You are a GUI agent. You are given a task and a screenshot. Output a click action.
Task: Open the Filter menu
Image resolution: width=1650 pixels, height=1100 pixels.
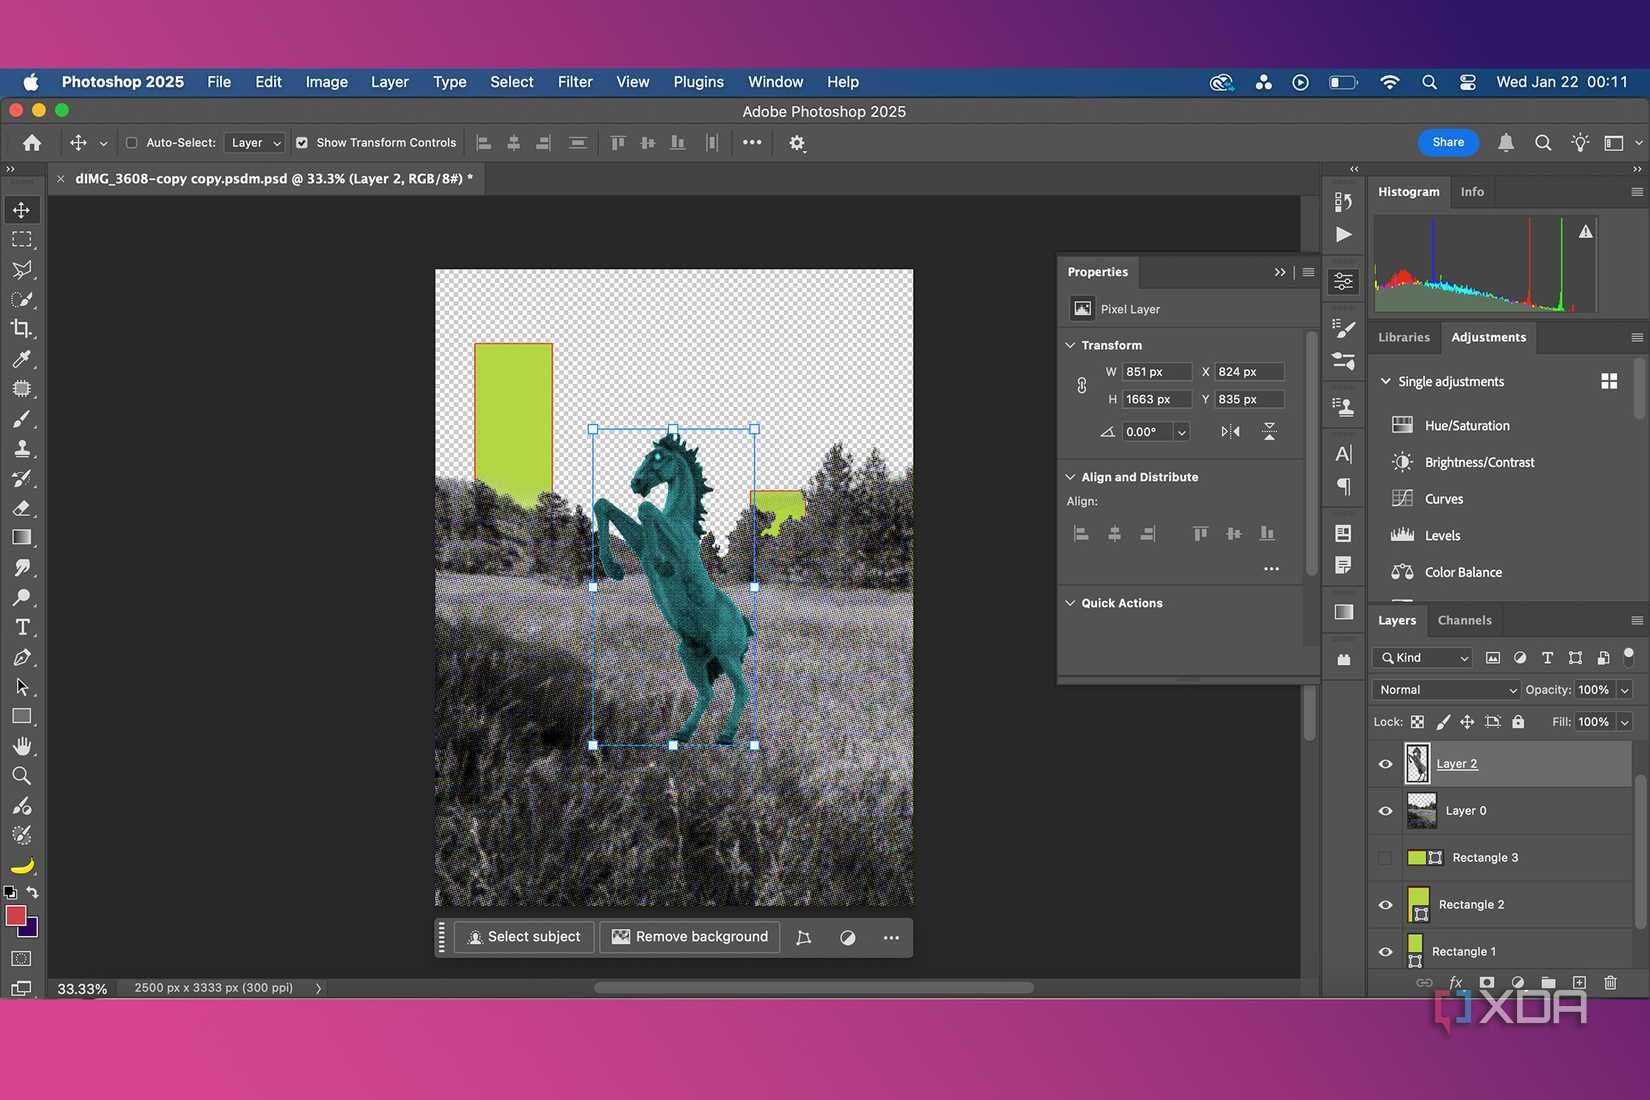pyautogui.click(x=575, y=82)
